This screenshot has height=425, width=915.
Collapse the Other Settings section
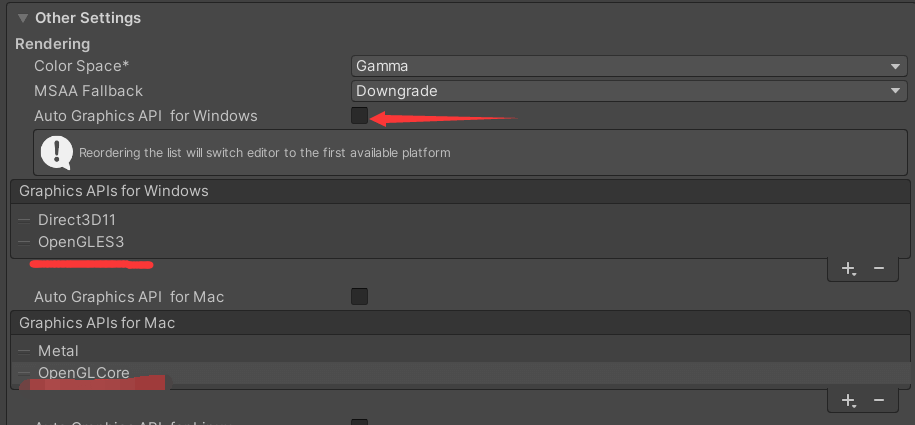pos(23,18)
